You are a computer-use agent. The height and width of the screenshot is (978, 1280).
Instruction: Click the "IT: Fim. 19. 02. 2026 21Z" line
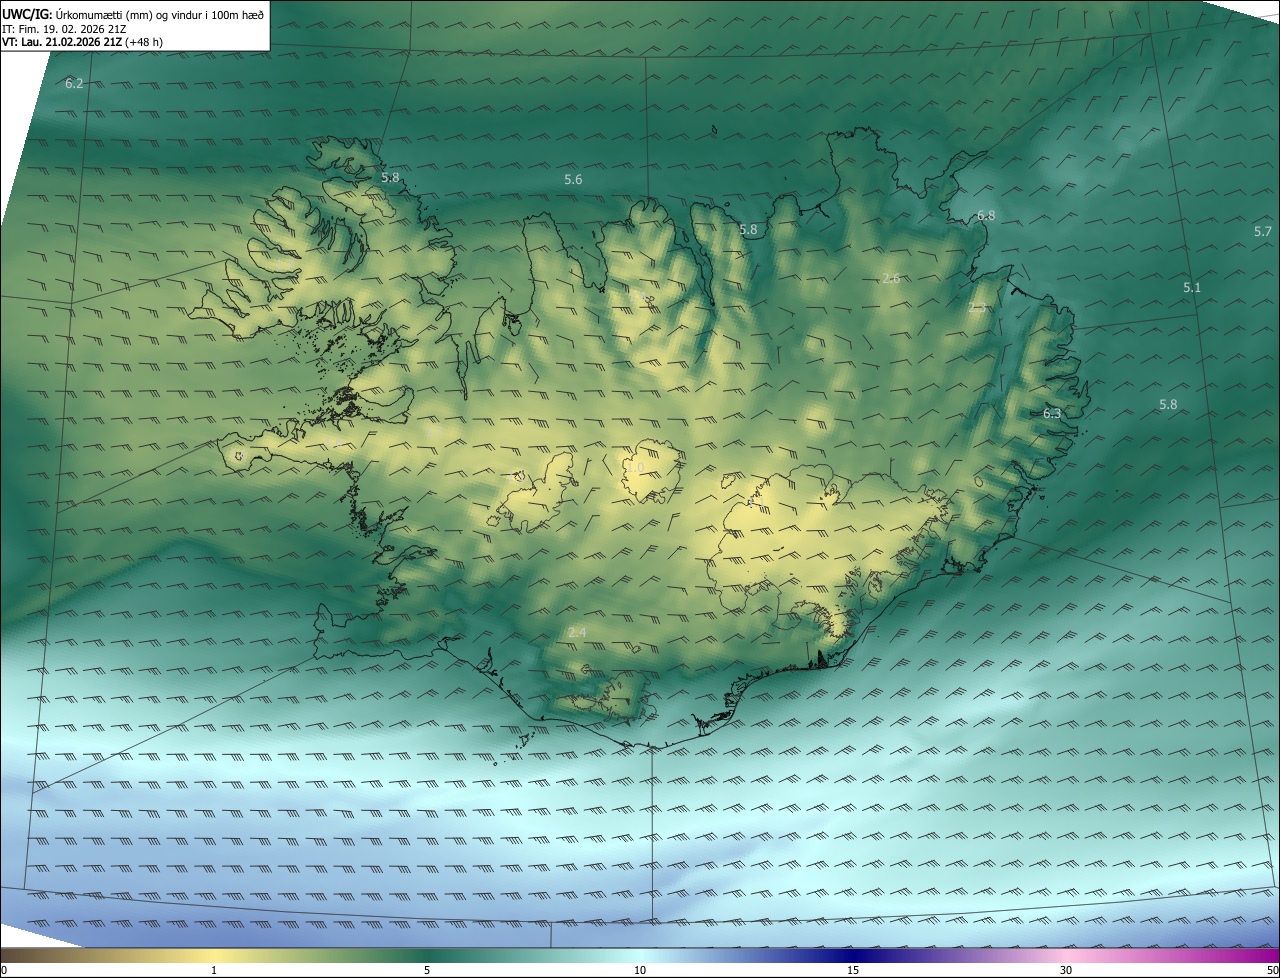click(64, 29)
